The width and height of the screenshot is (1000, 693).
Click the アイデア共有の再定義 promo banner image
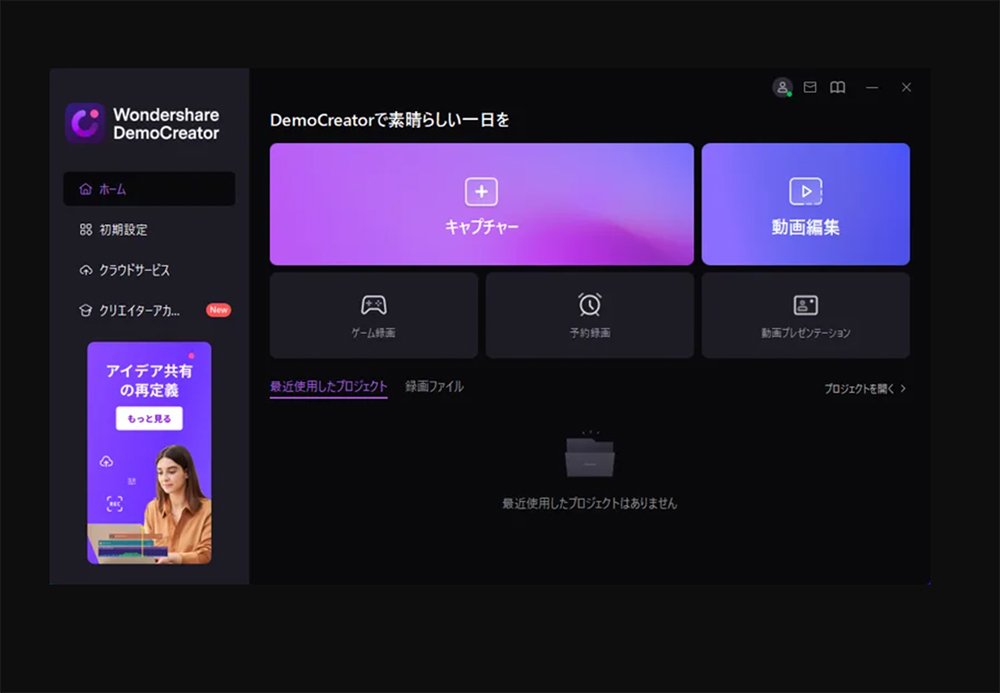coord(149,453)
